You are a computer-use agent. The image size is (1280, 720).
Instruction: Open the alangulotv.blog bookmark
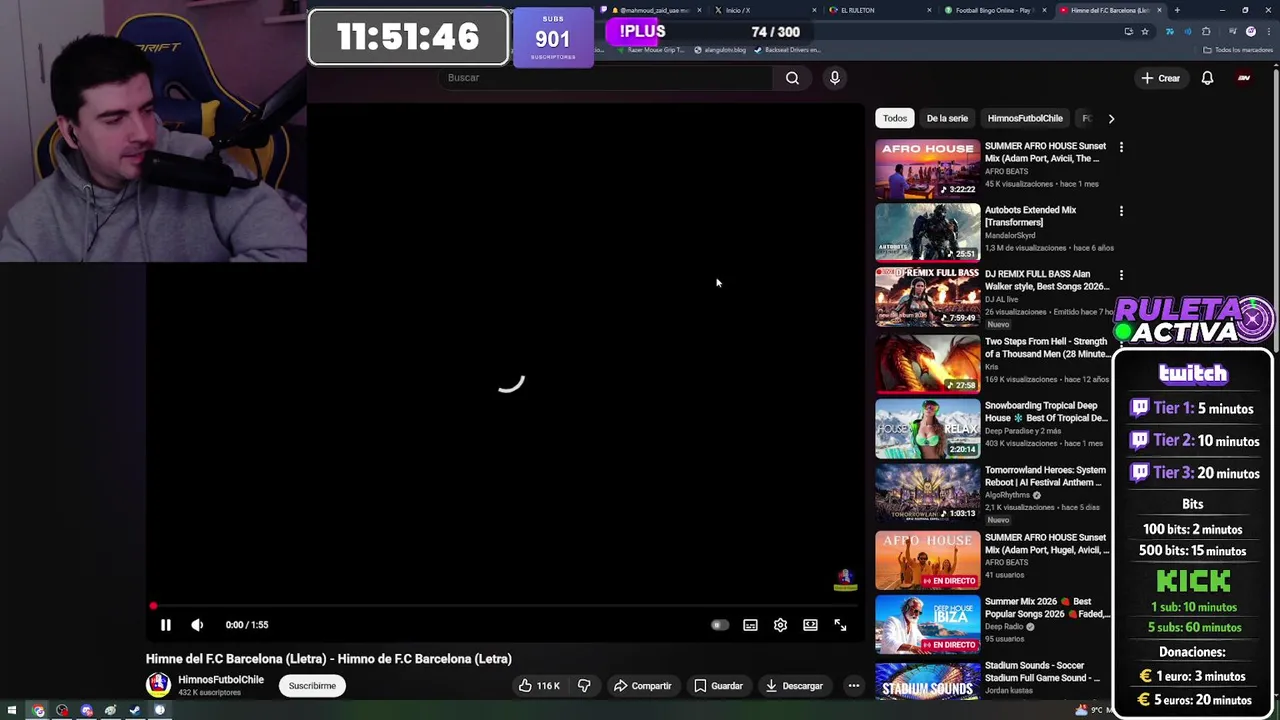720,50
